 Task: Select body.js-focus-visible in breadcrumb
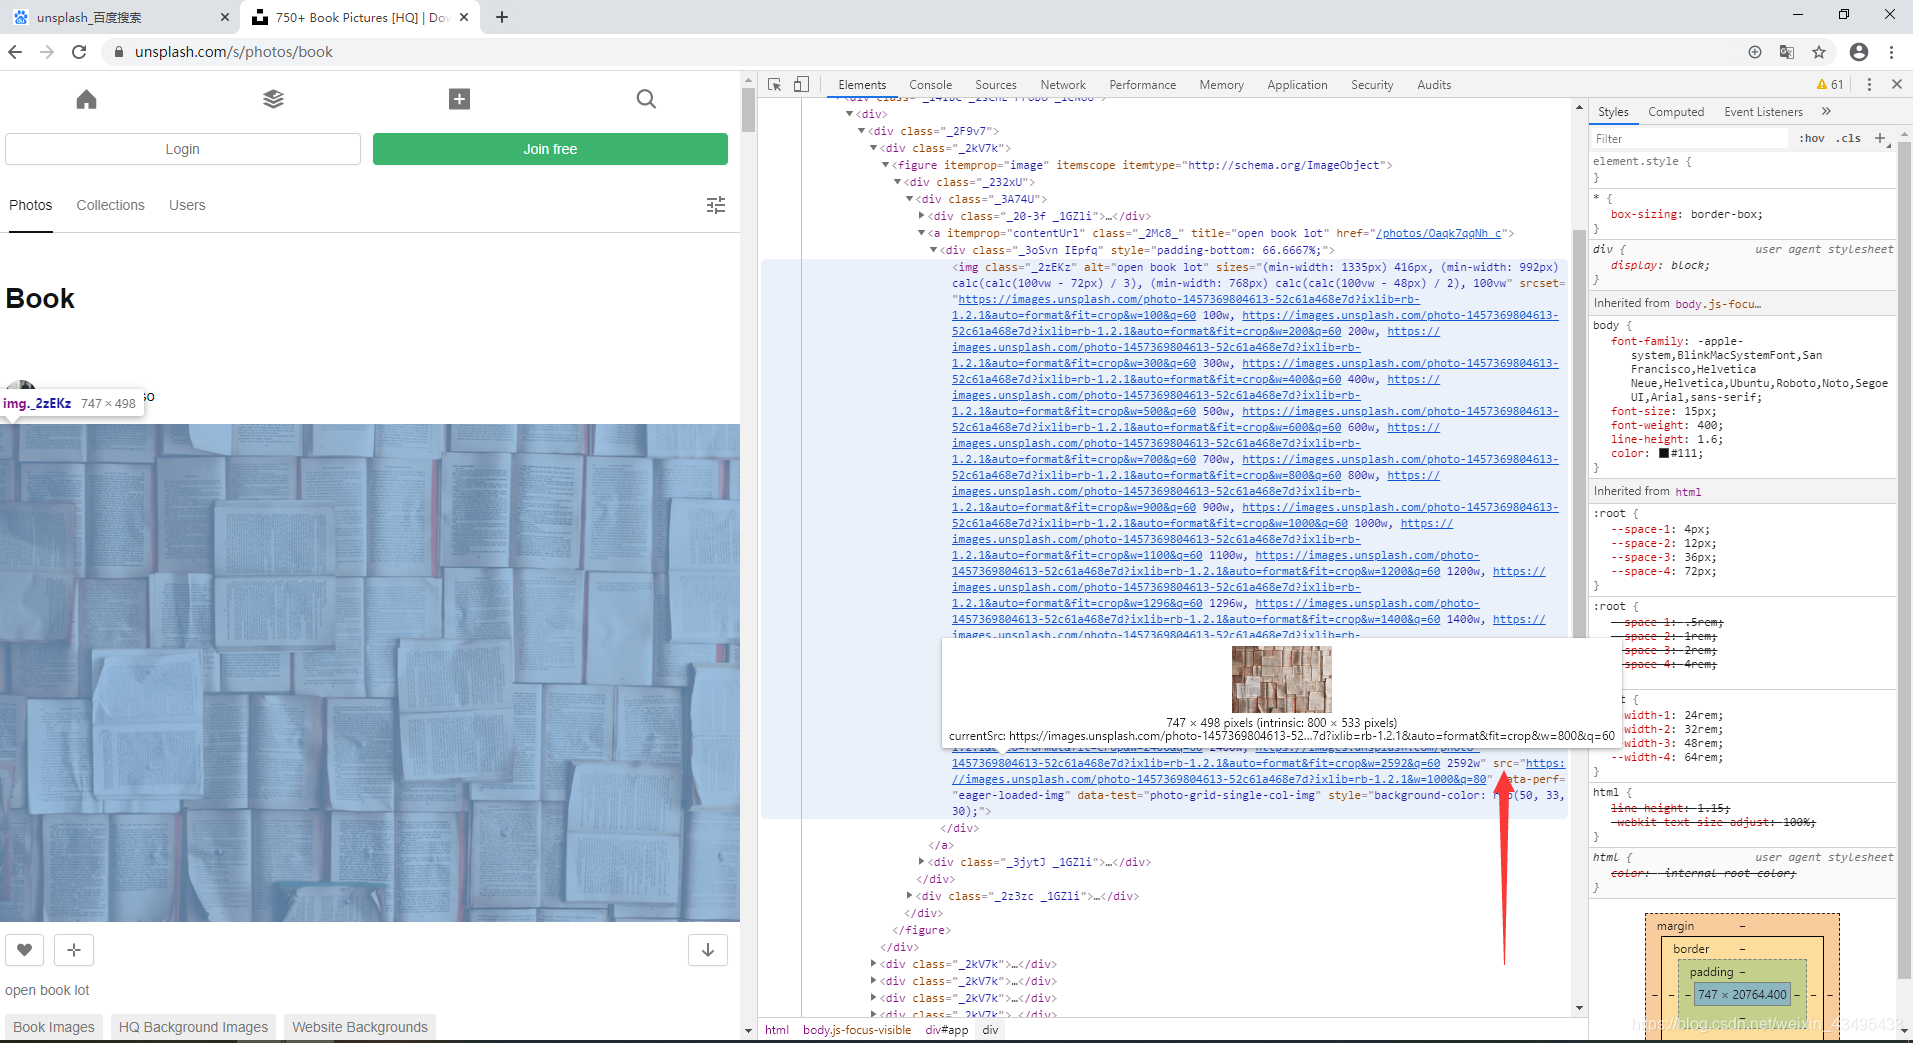857,1030
